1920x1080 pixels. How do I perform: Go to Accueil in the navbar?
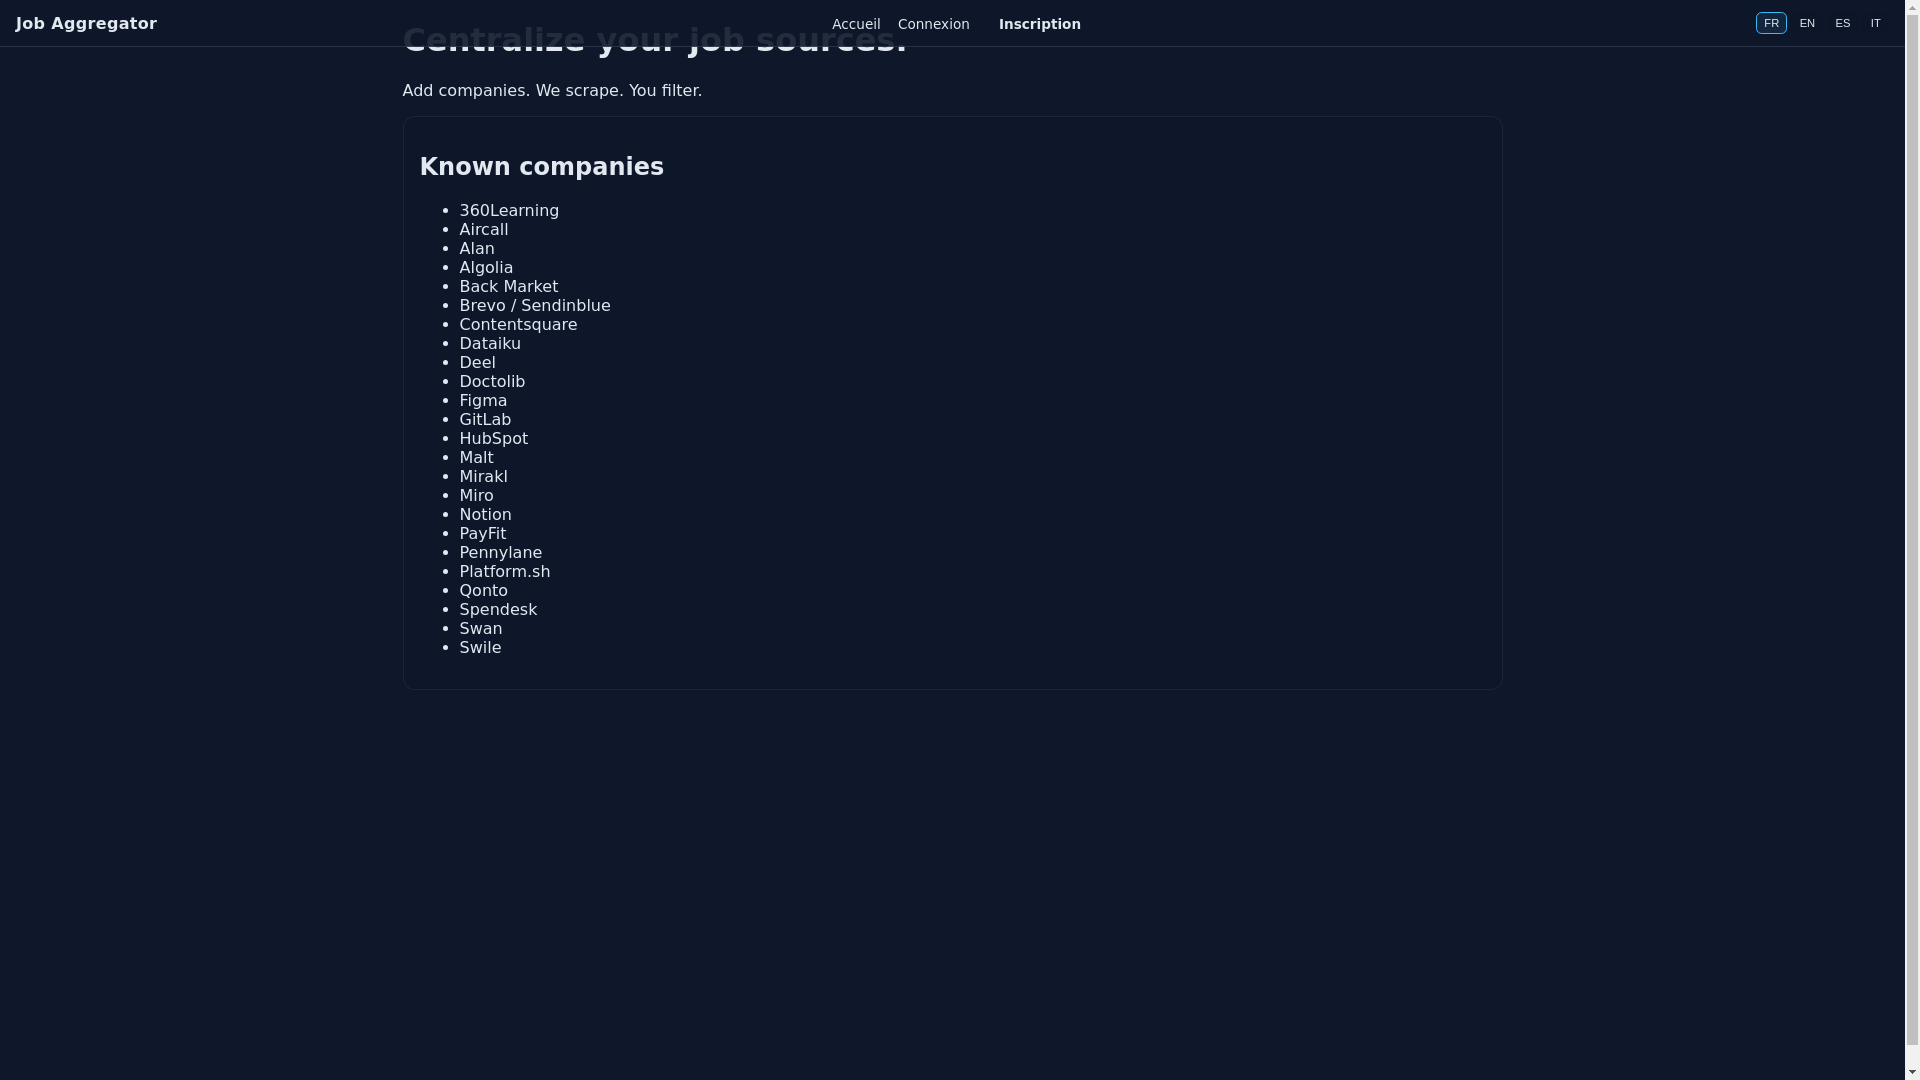point(856,24)
